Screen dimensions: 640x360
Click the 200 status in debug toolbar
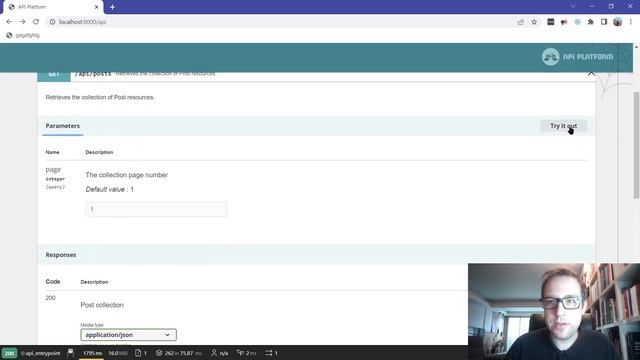[x=9, y=353]
